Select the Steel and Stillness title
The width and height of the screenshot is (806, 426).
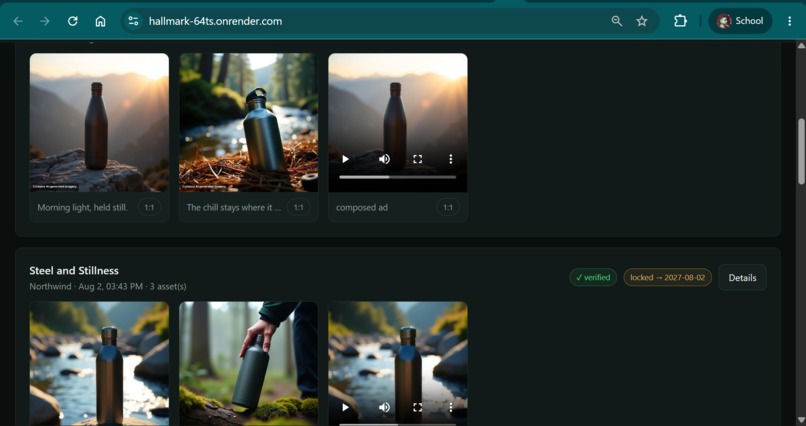pos(74,270)
